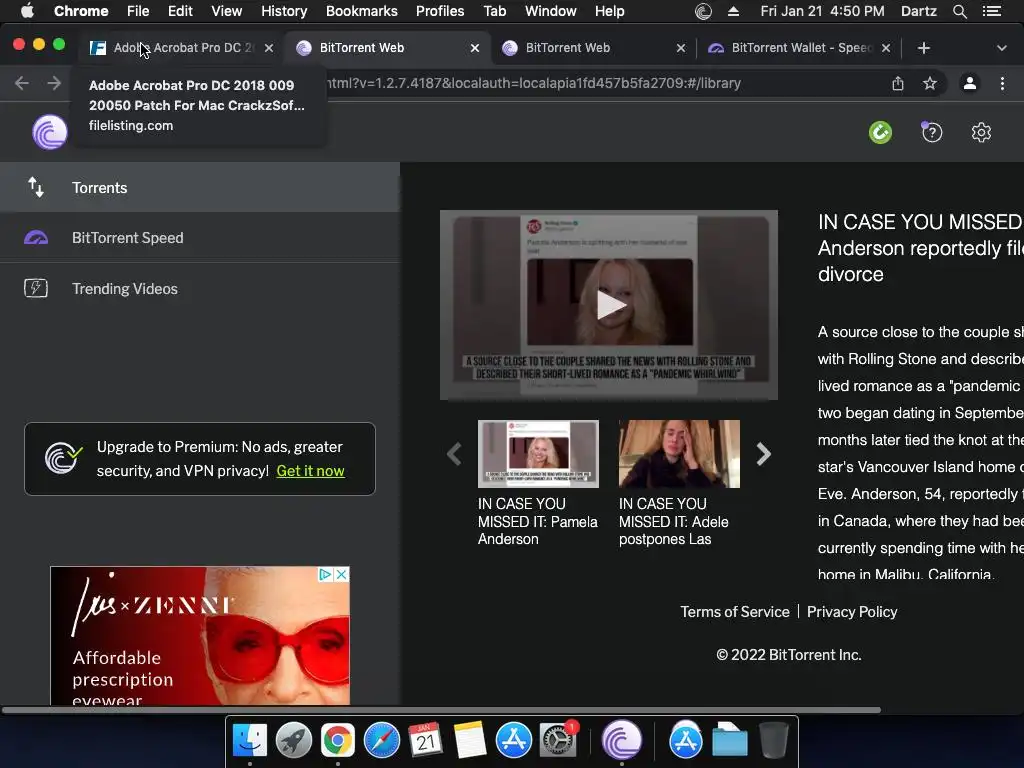The height and width of the screenshot is (768, 1024).
Task: Click the AdChoices info icon on the ad
Action: pos(326,574)
